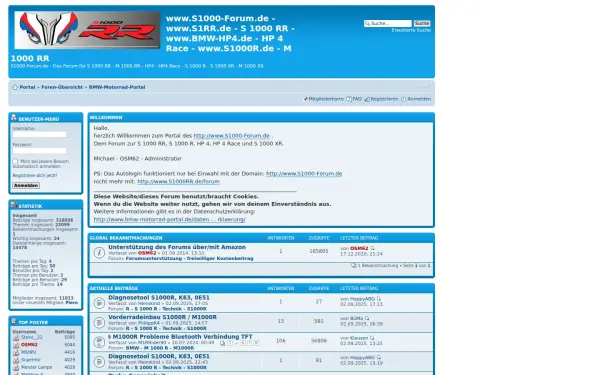The width and height of the screenshot is (600, 375).
Task: Open newest member Piero's profile
Action: pos(72,303)
